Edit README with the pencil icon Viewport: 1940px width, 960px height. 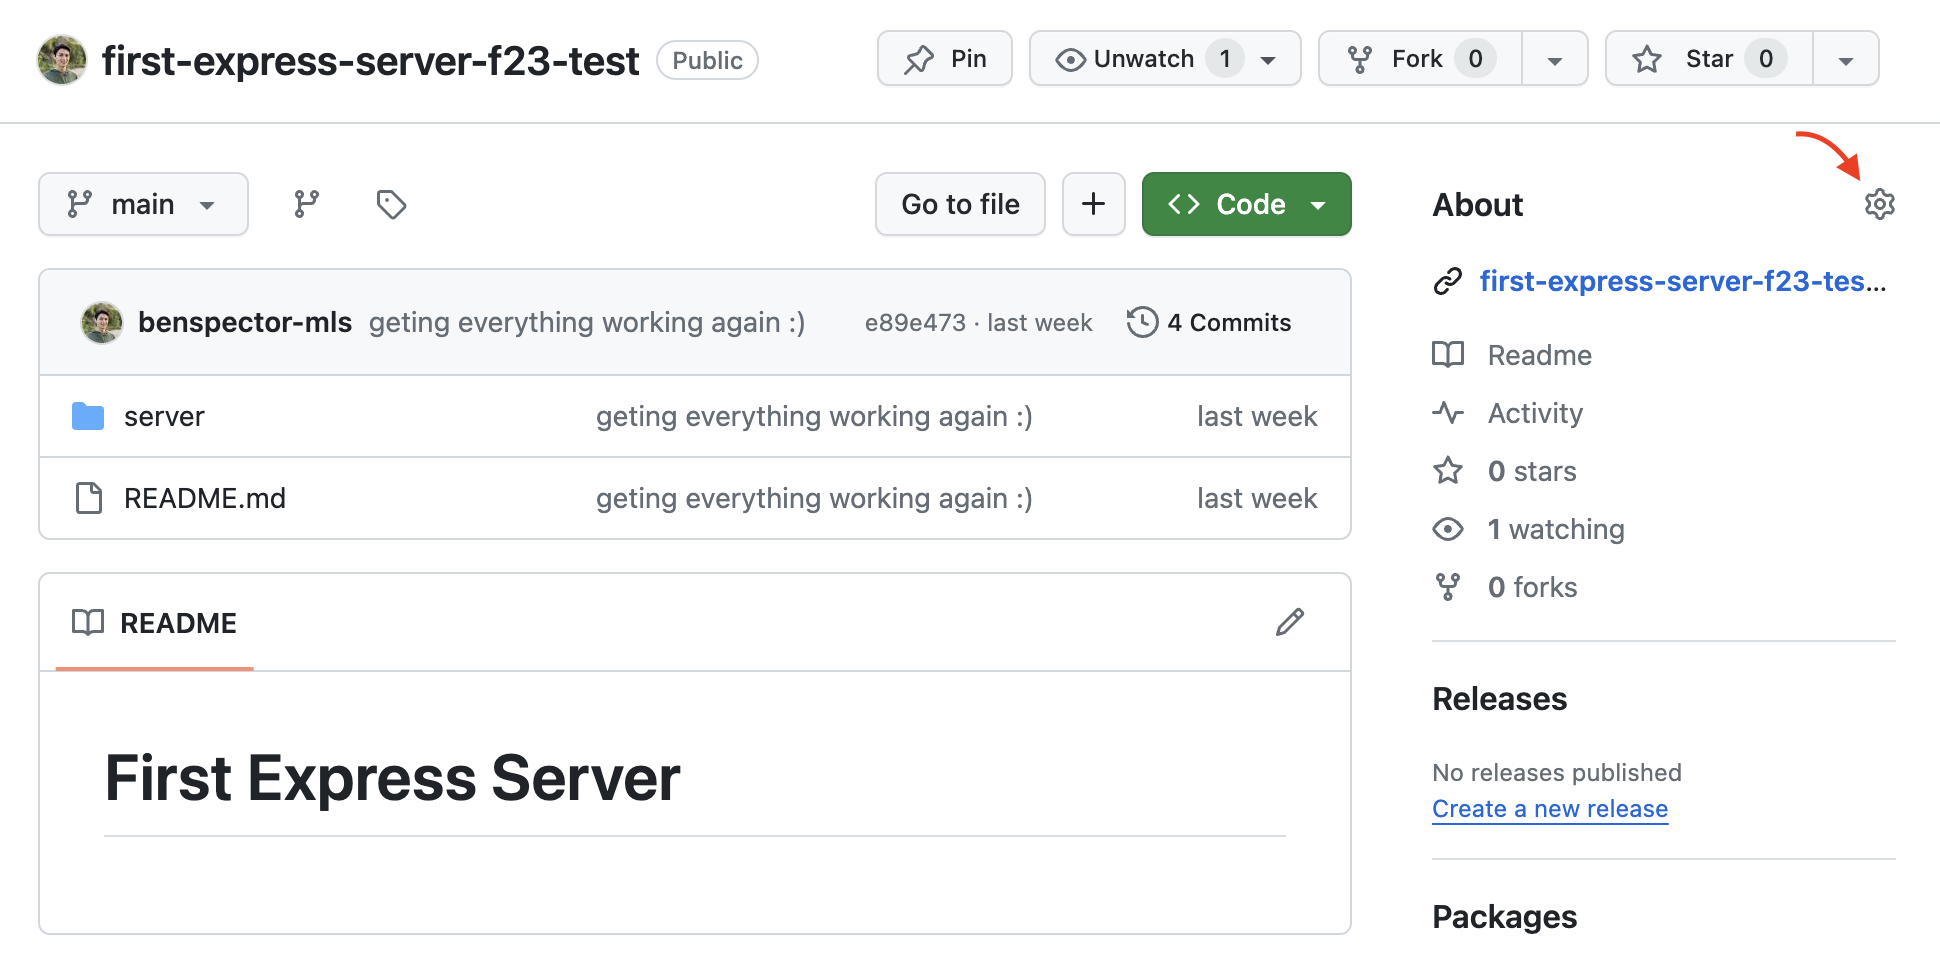pyautogui.click(x=1290, y=622)
